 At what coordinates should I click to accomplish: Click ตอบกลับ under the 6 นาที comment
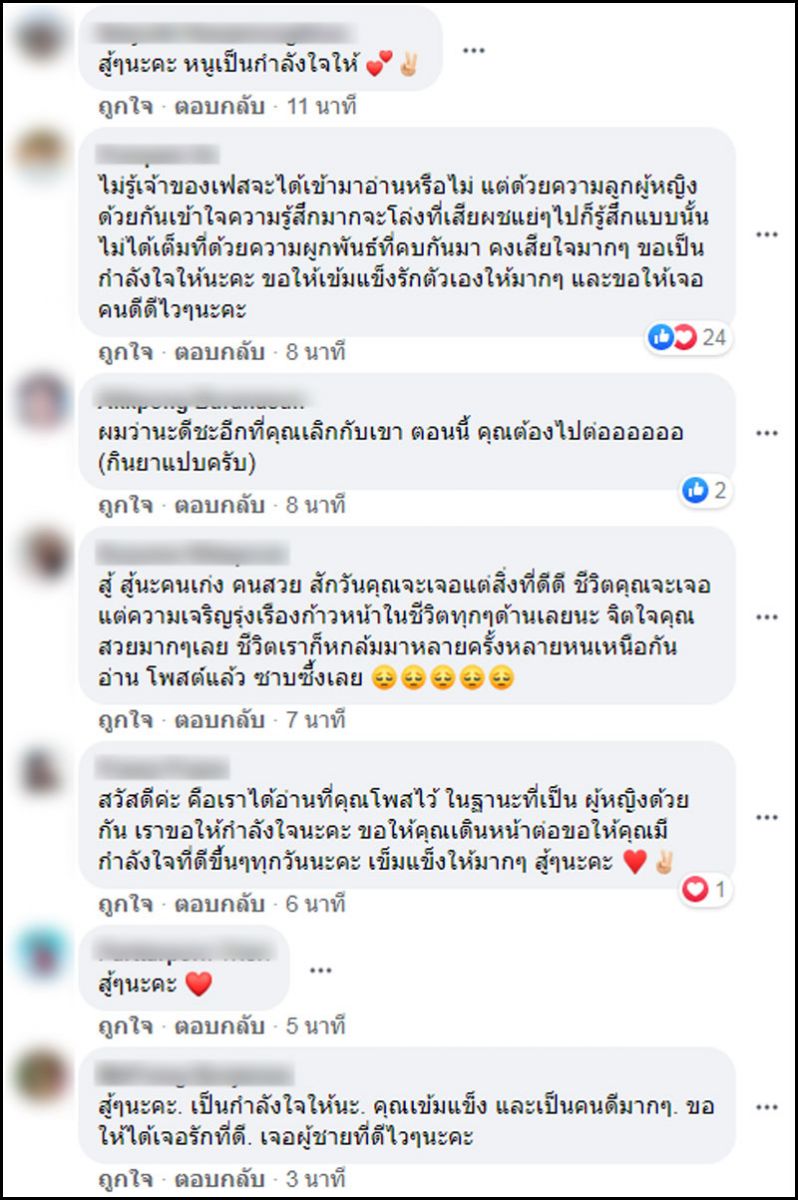click(220, 904)
